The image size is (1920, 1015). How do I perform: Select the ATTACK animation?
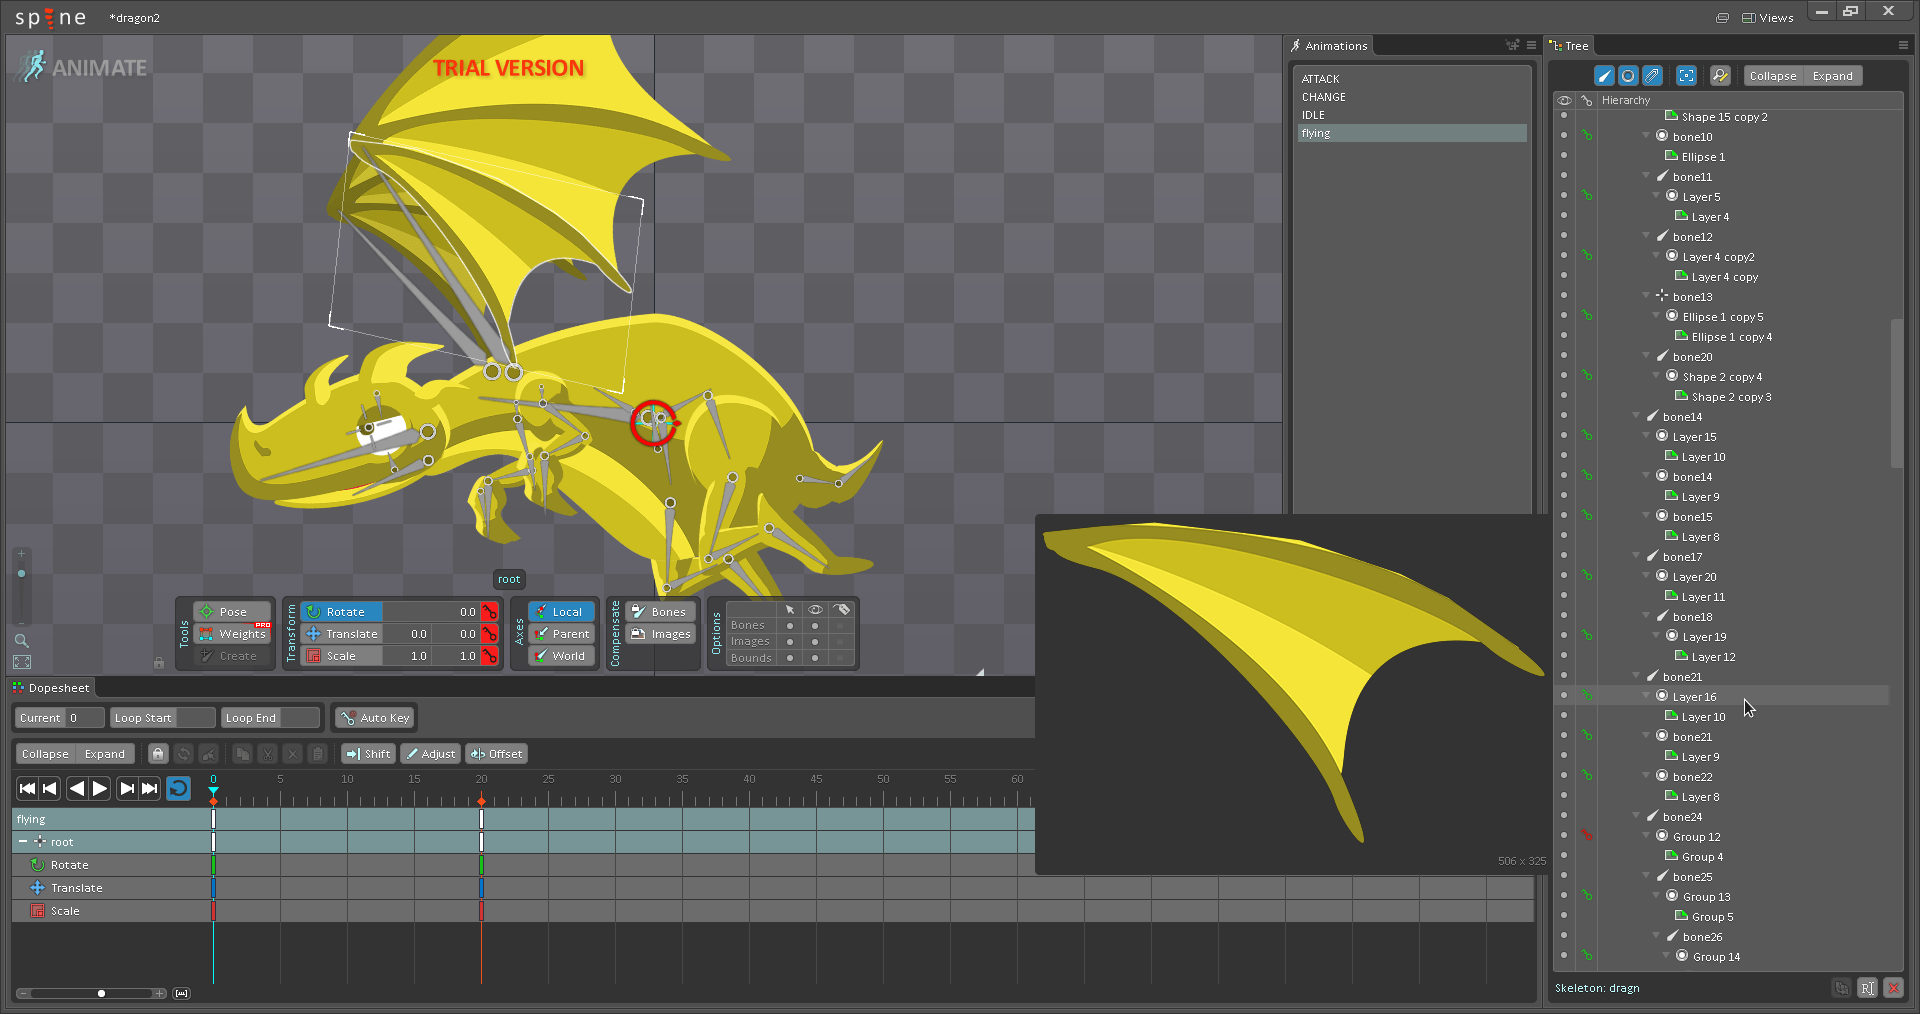coord(1412,79)
